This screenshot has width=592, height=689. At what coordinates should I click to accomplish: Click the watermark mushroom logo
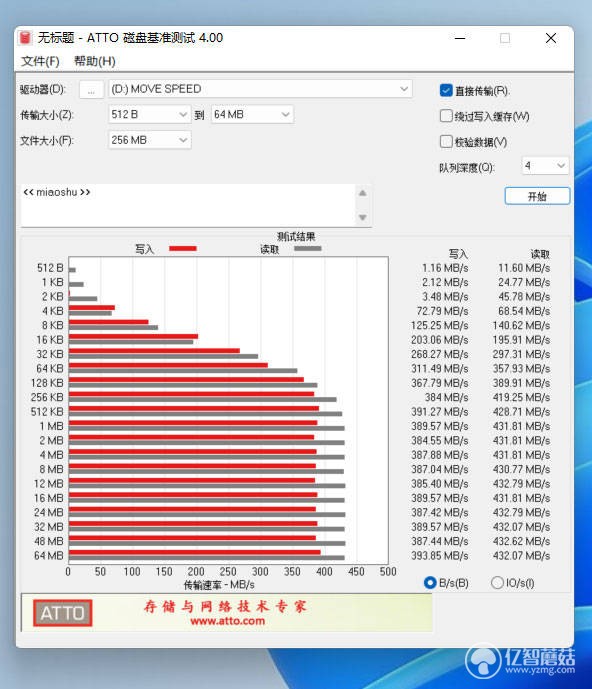[x=483, y=661]
